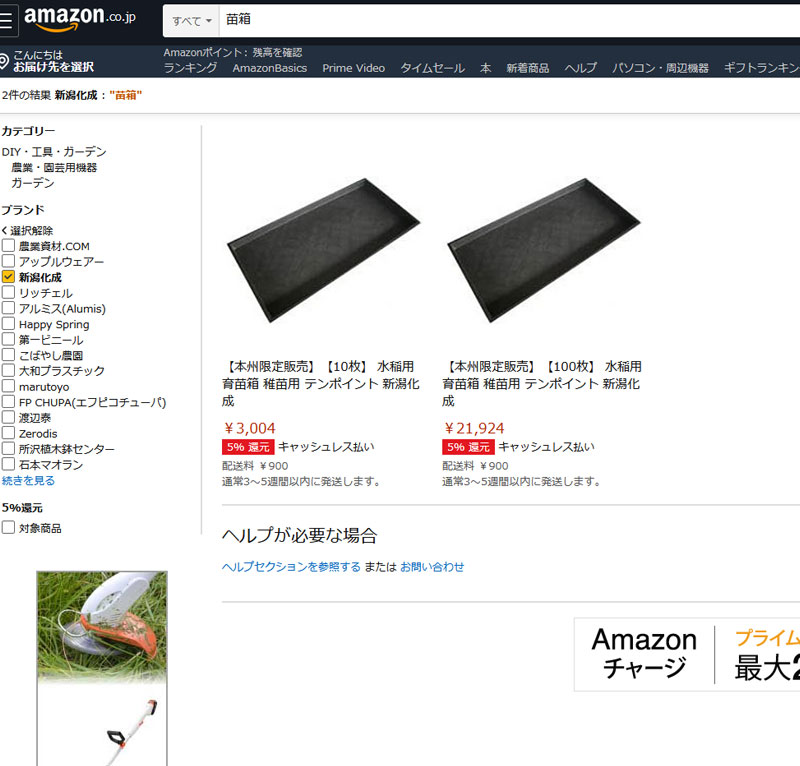
Task: Click the Amazon.co.jp logo
Action: 80,18
